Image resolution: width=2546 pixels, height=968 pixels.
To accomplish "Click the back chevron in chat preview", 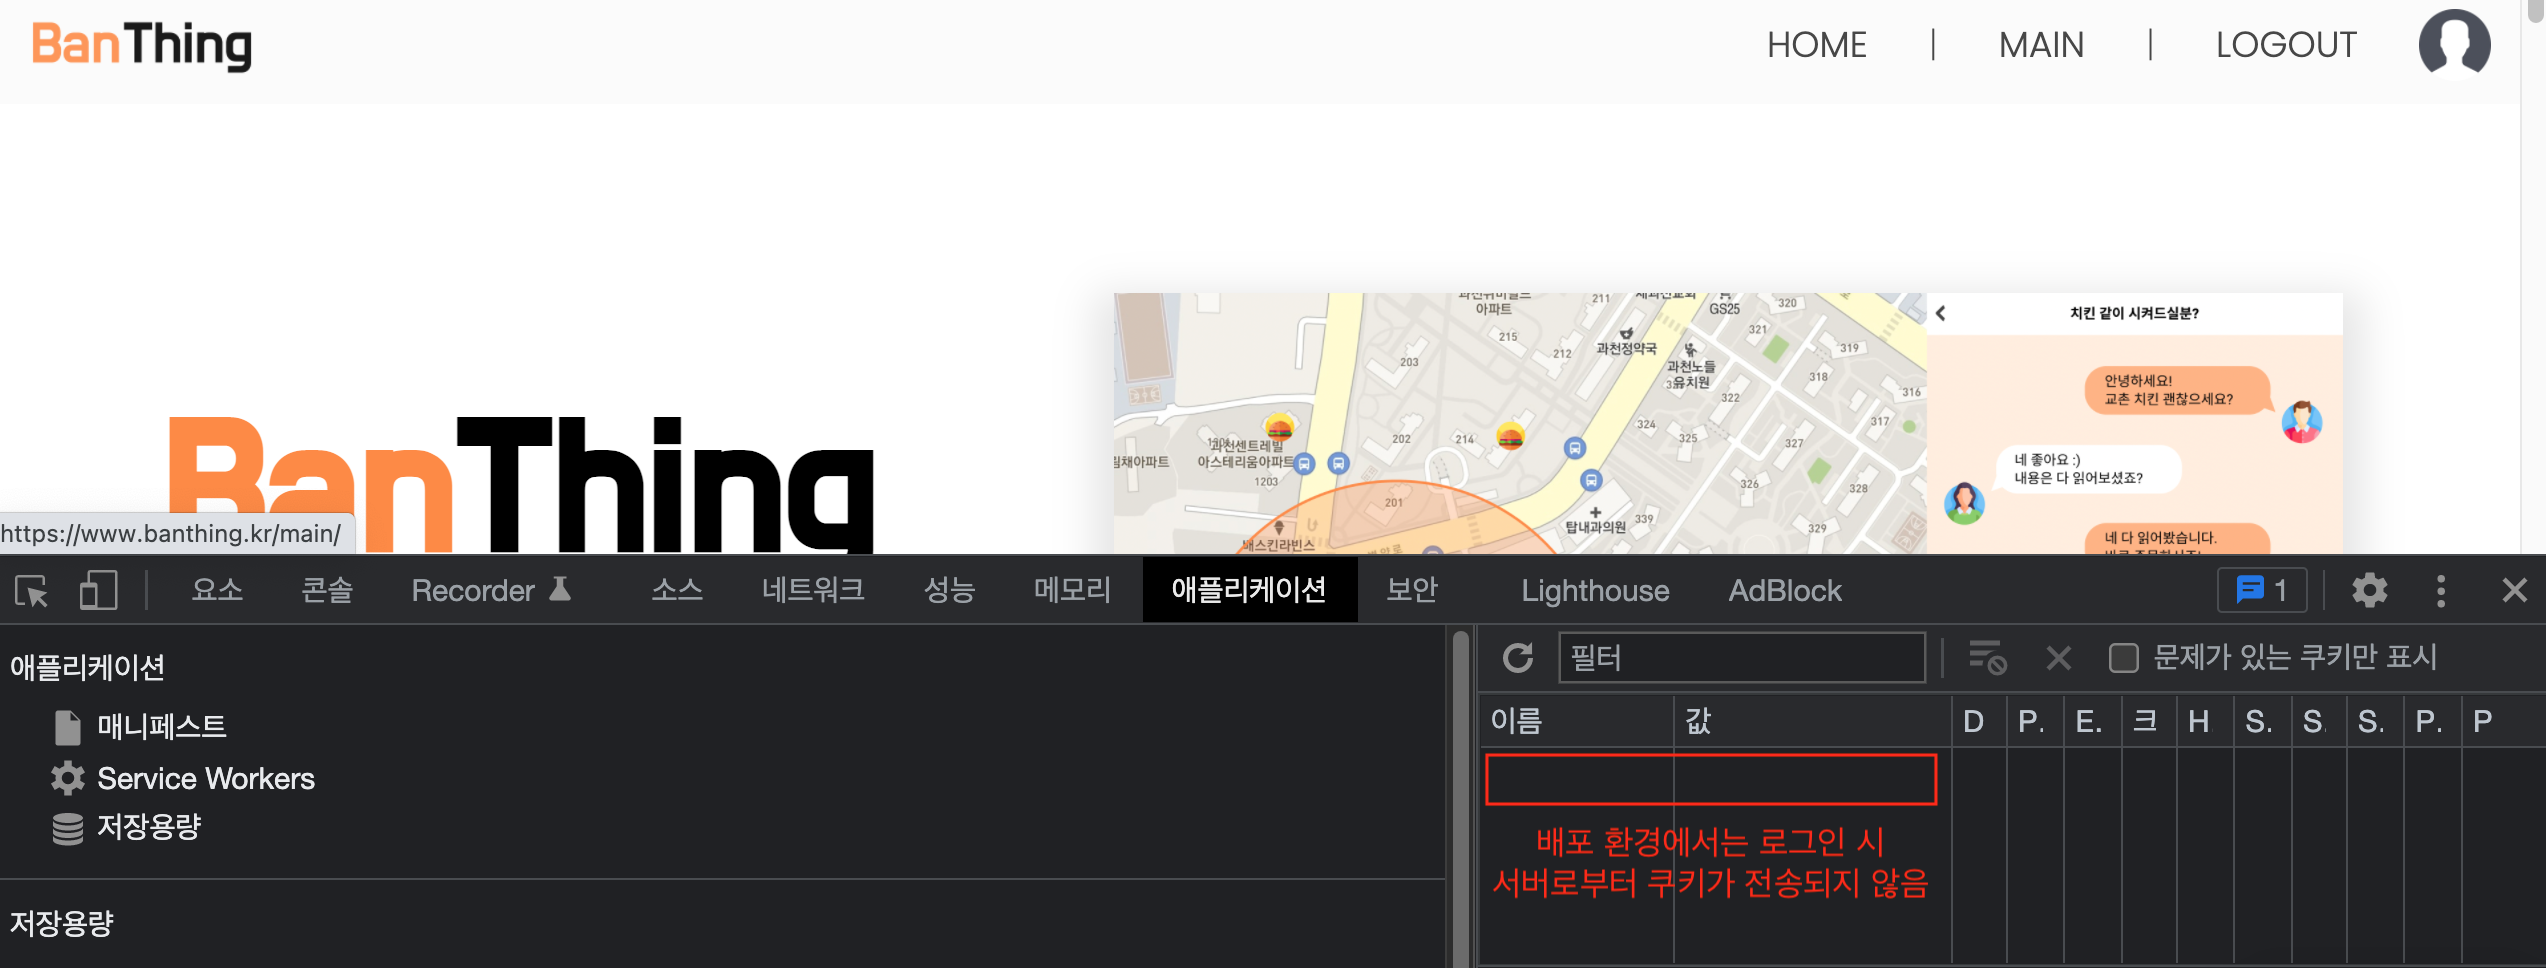I will pos(1941,313).
